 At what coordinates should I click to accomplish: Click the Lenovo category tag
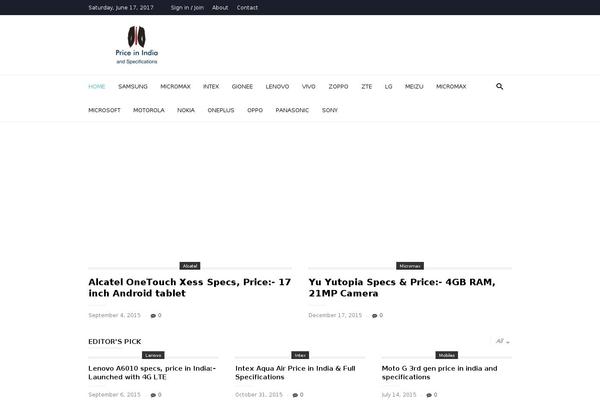click(153, 355)
